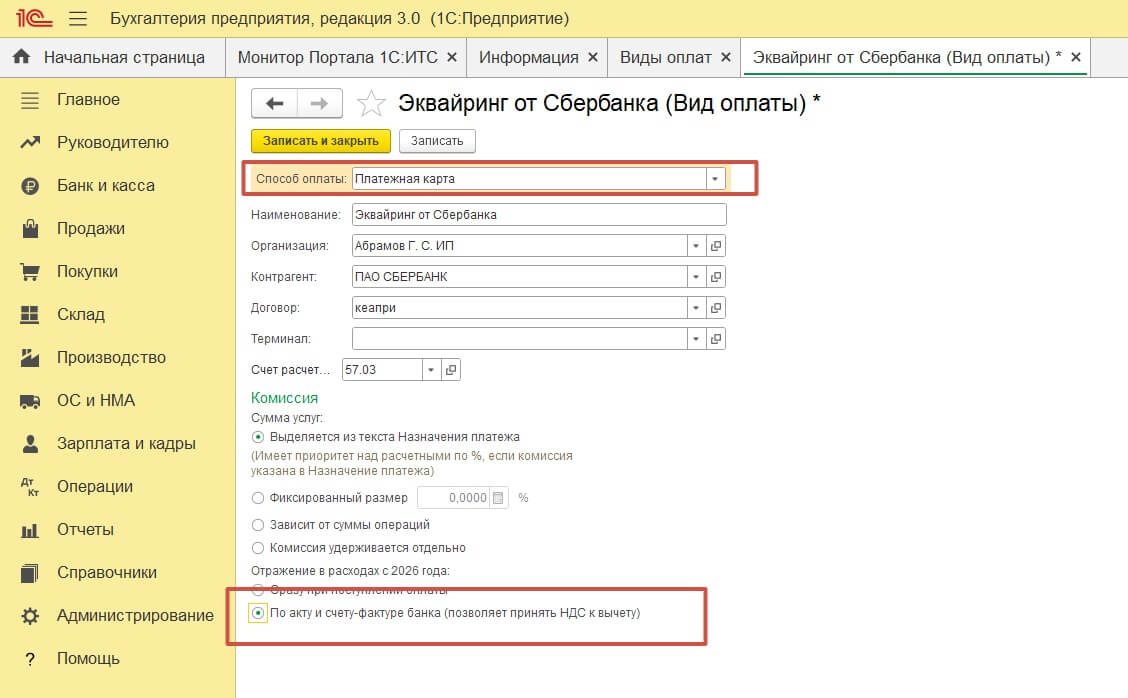Open Справочники section

coord(107,573)
